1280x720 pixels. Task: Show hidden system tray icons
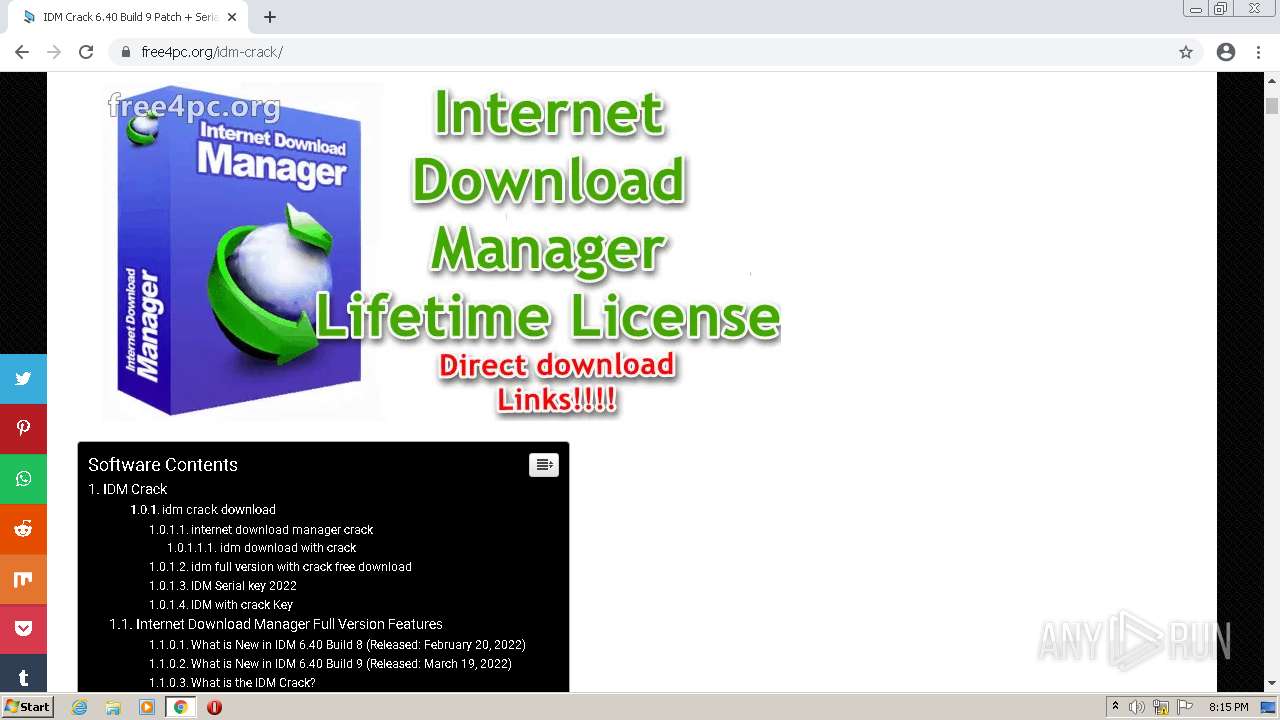coord(1116,707)
